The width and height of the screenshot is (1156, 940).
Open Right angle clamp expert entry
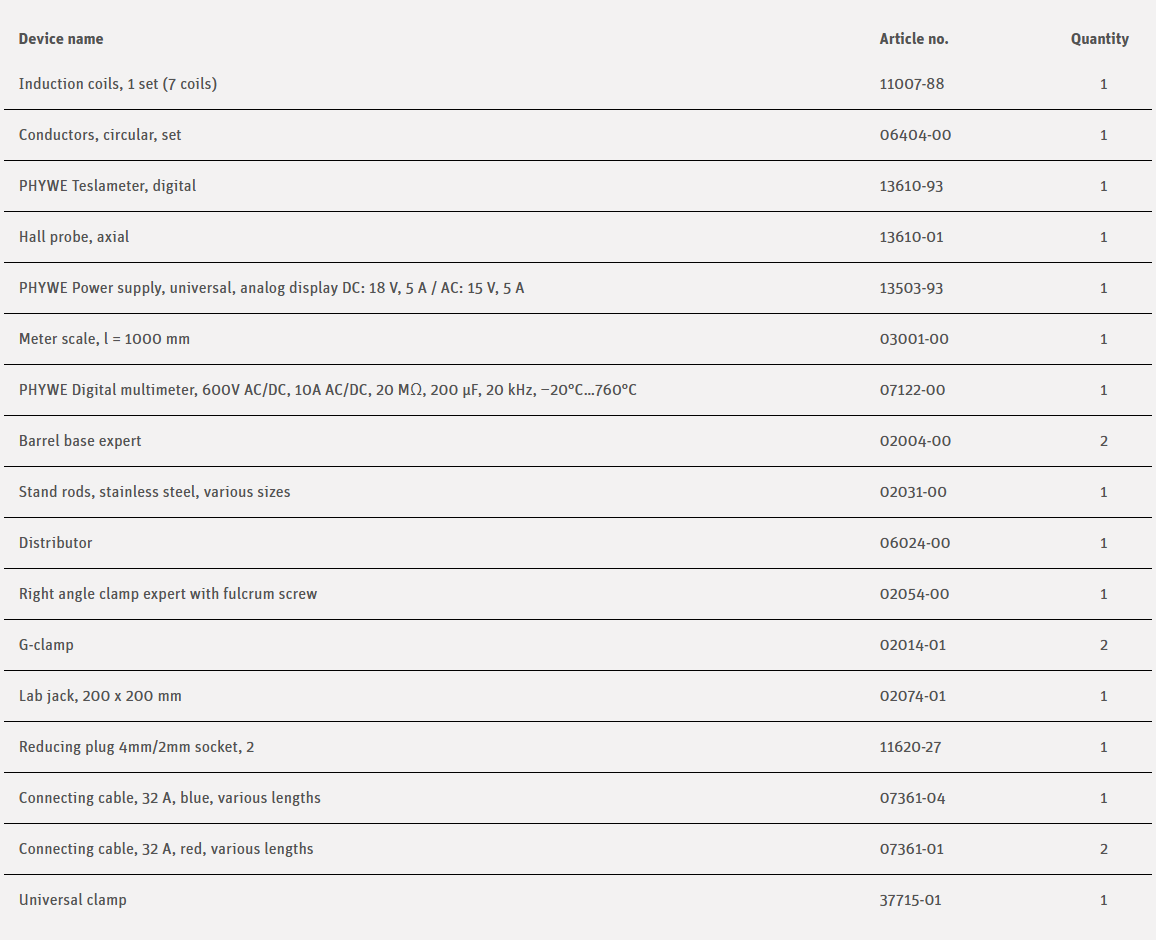click(168, 594)
